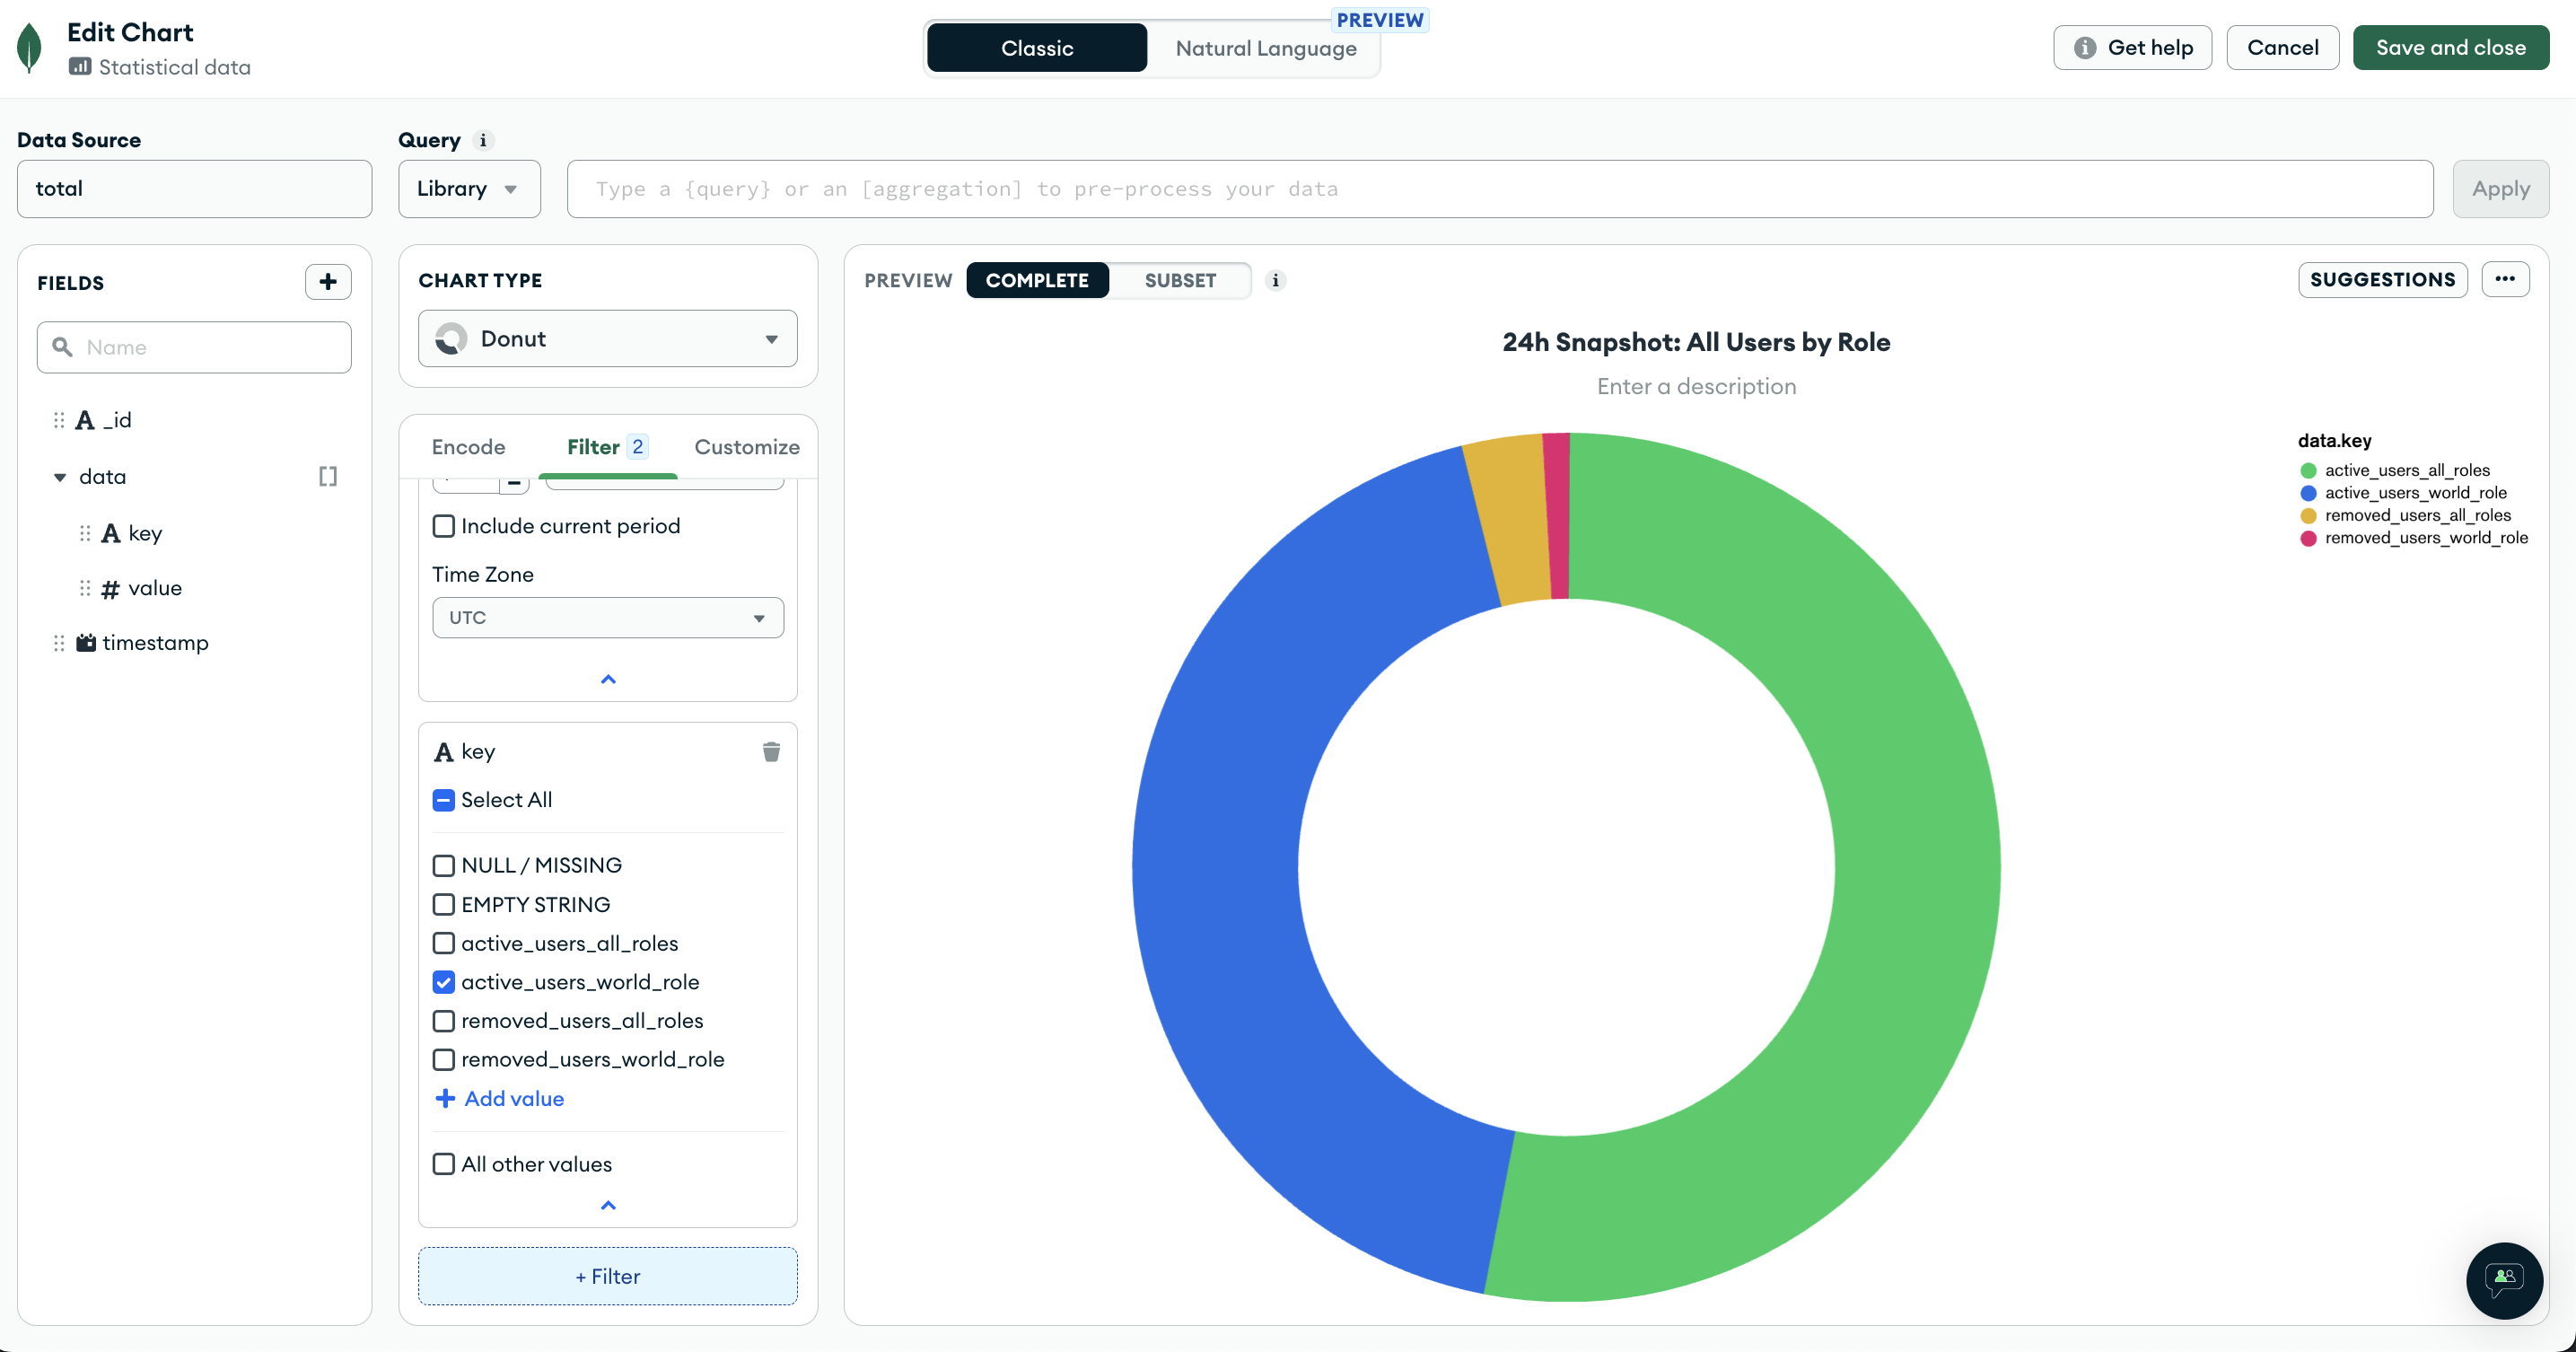Click the info icon beside Subset
The image size is (2576, 1352).
coord(1275,280)
